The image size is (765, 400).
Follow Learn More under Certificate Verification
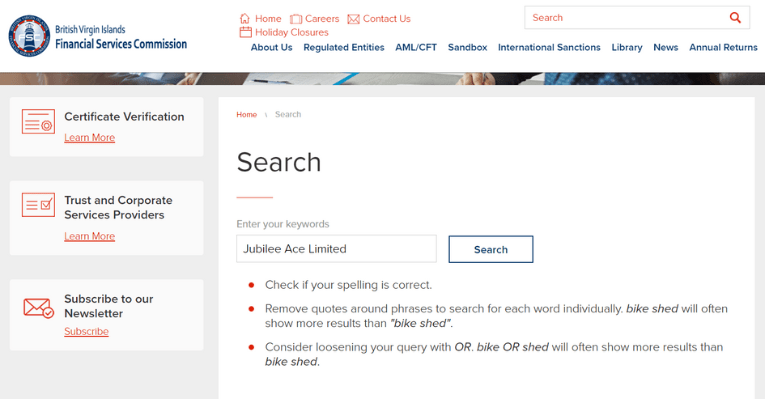pos(89,138)
